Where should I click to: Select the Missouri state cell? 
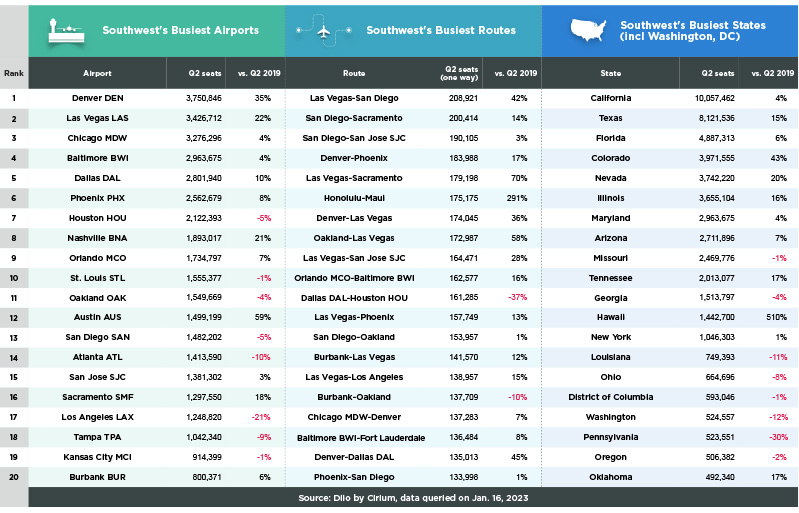[610, 258]
